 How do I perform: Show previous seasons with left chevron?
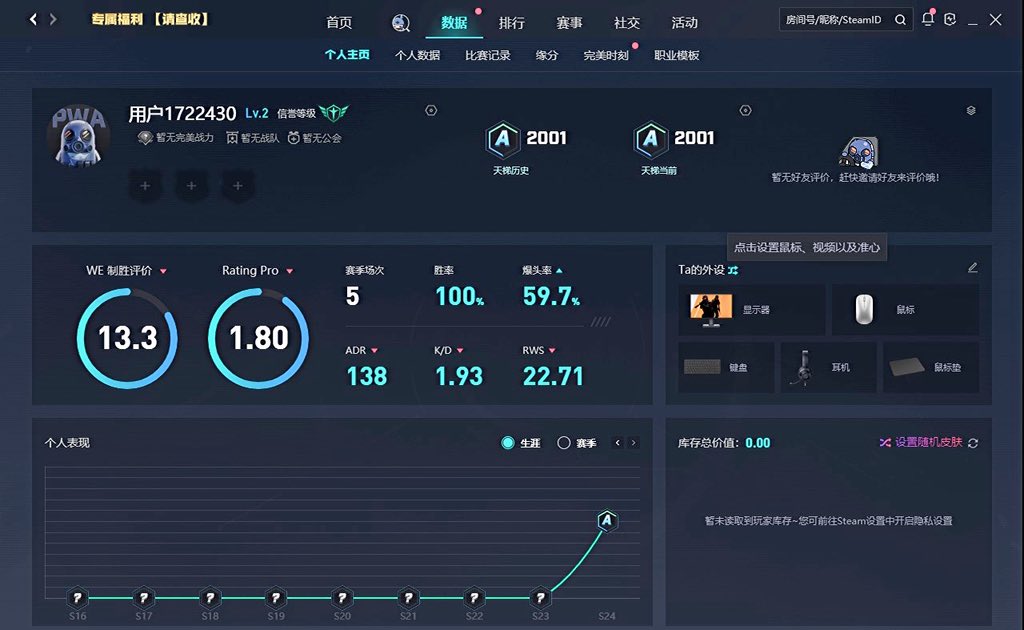pos(618,443)
